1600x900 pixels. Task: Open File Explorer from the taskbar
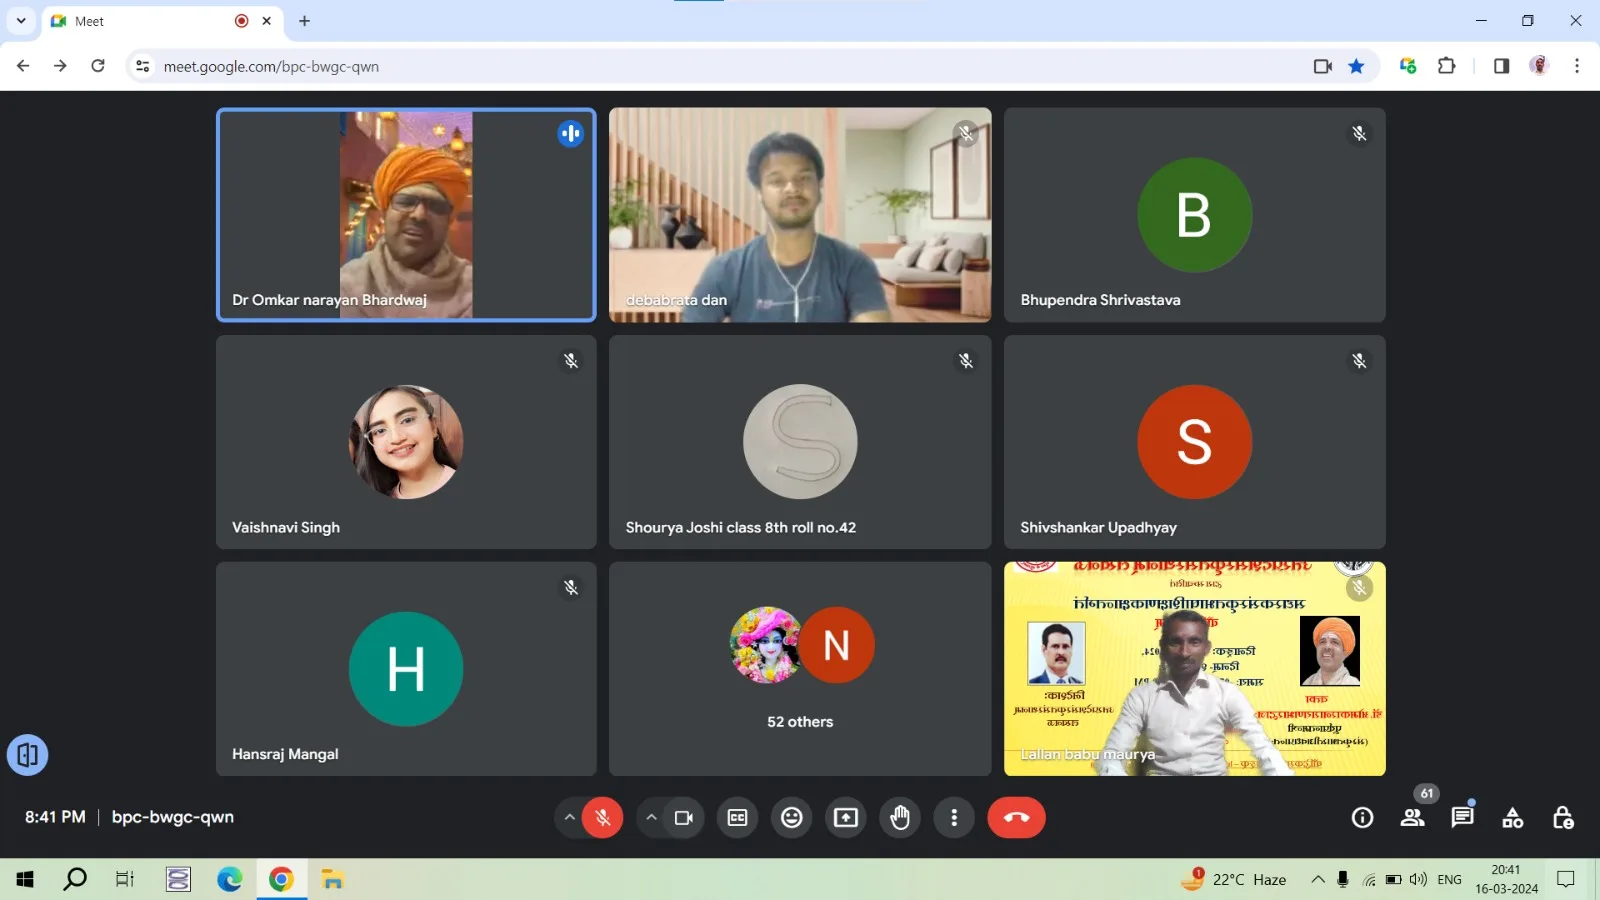[333, 880]
